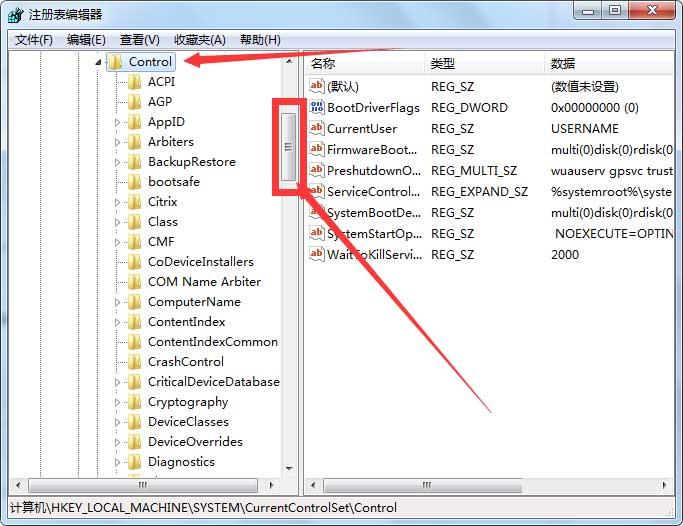
Task: Click the SystemStartOp... value icon
Action: click(317, 233)
